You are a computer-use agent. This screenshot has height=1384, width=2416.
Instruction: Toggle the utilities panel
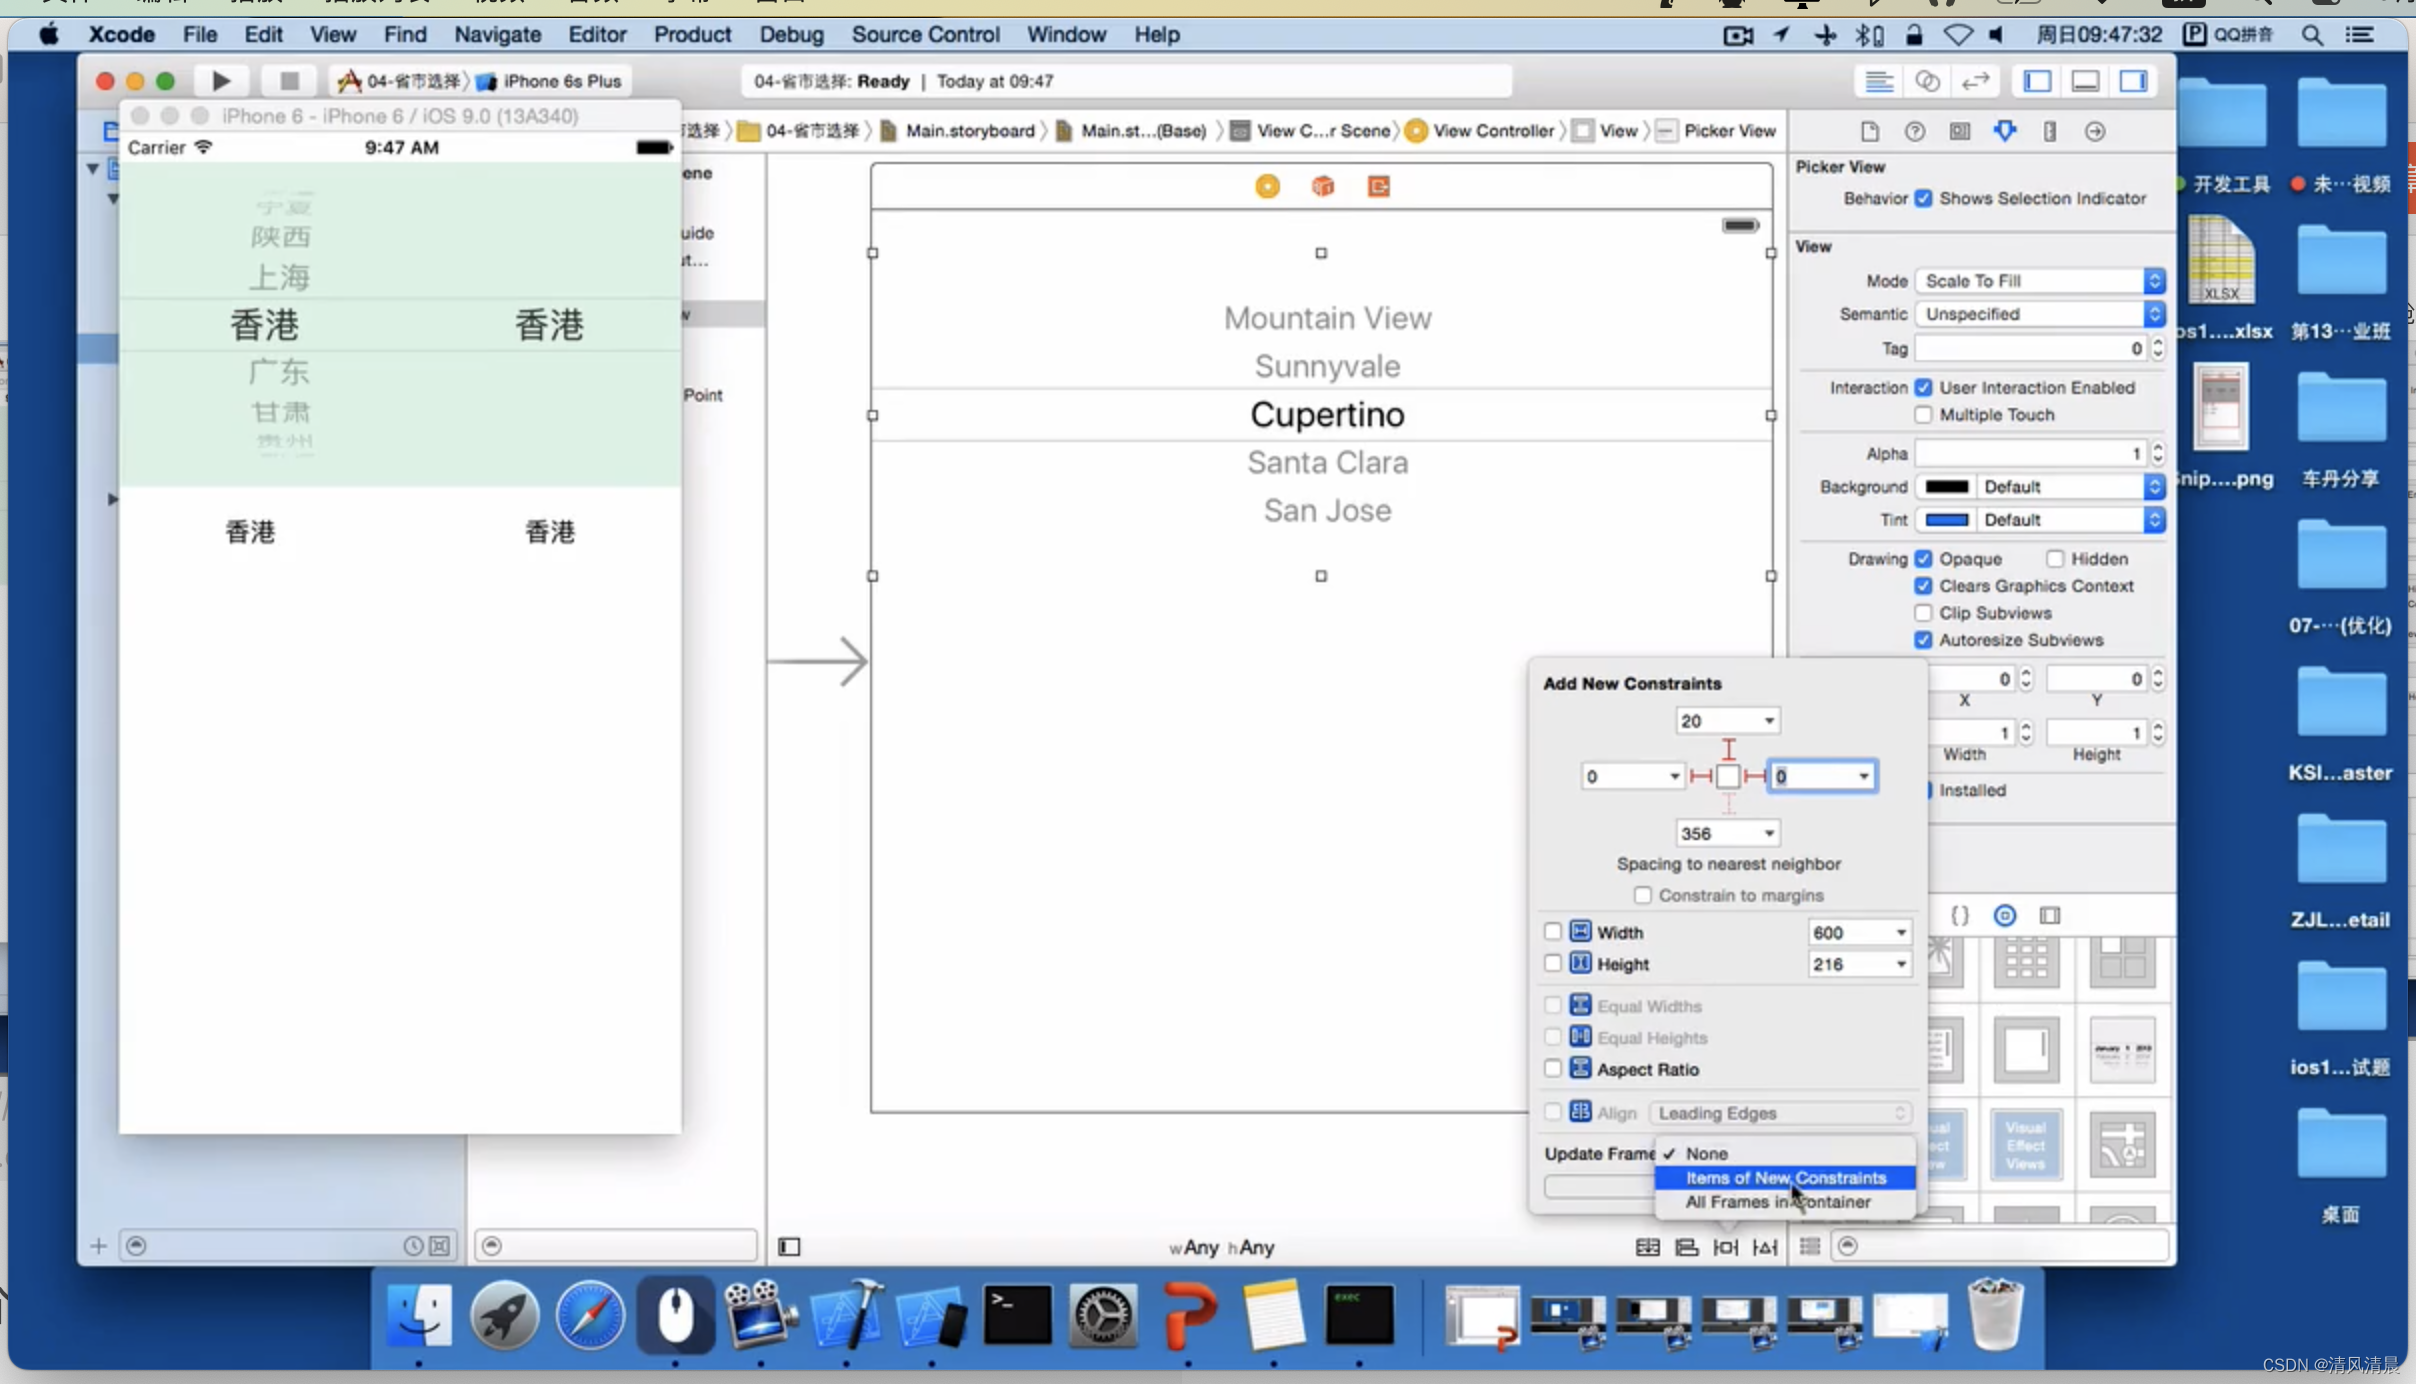tap(2133, 81)
